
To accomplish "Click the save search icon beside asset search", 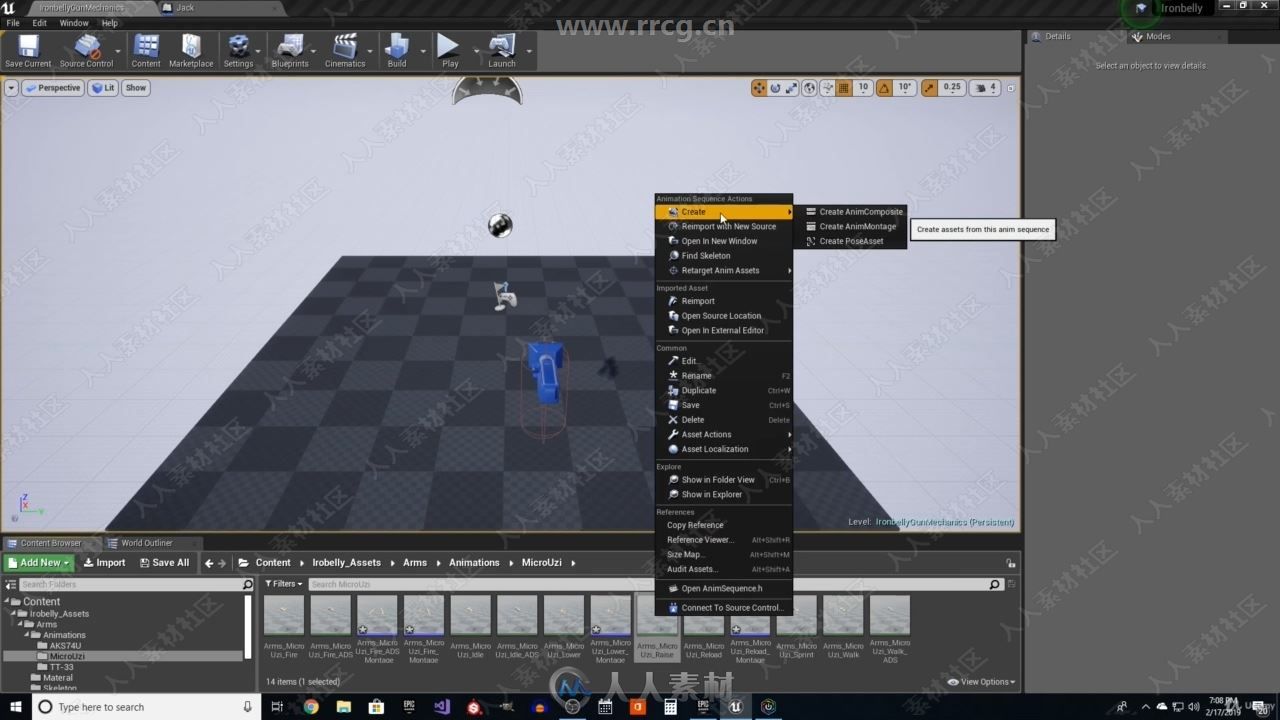I will tap(1010, 584).
